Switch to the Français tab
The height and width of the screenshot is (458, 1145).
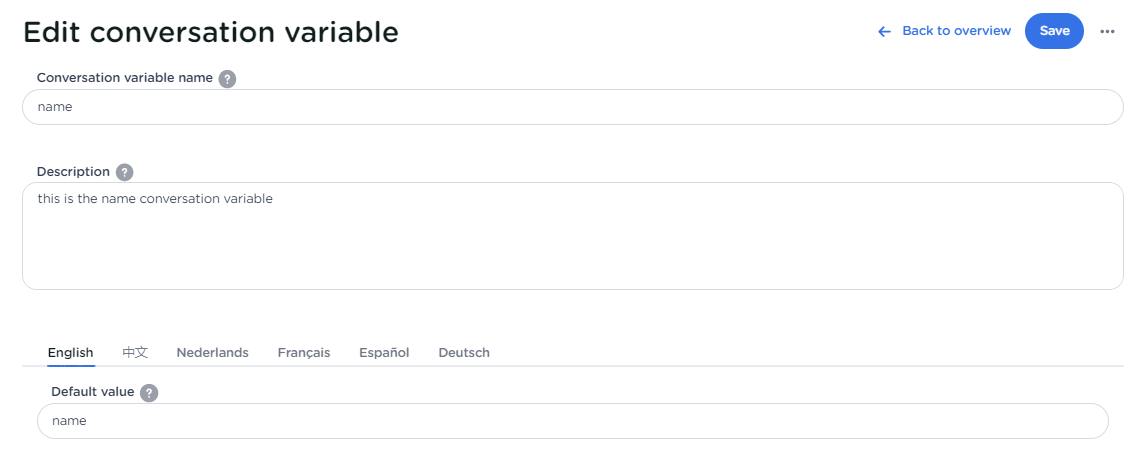point(304,353)
